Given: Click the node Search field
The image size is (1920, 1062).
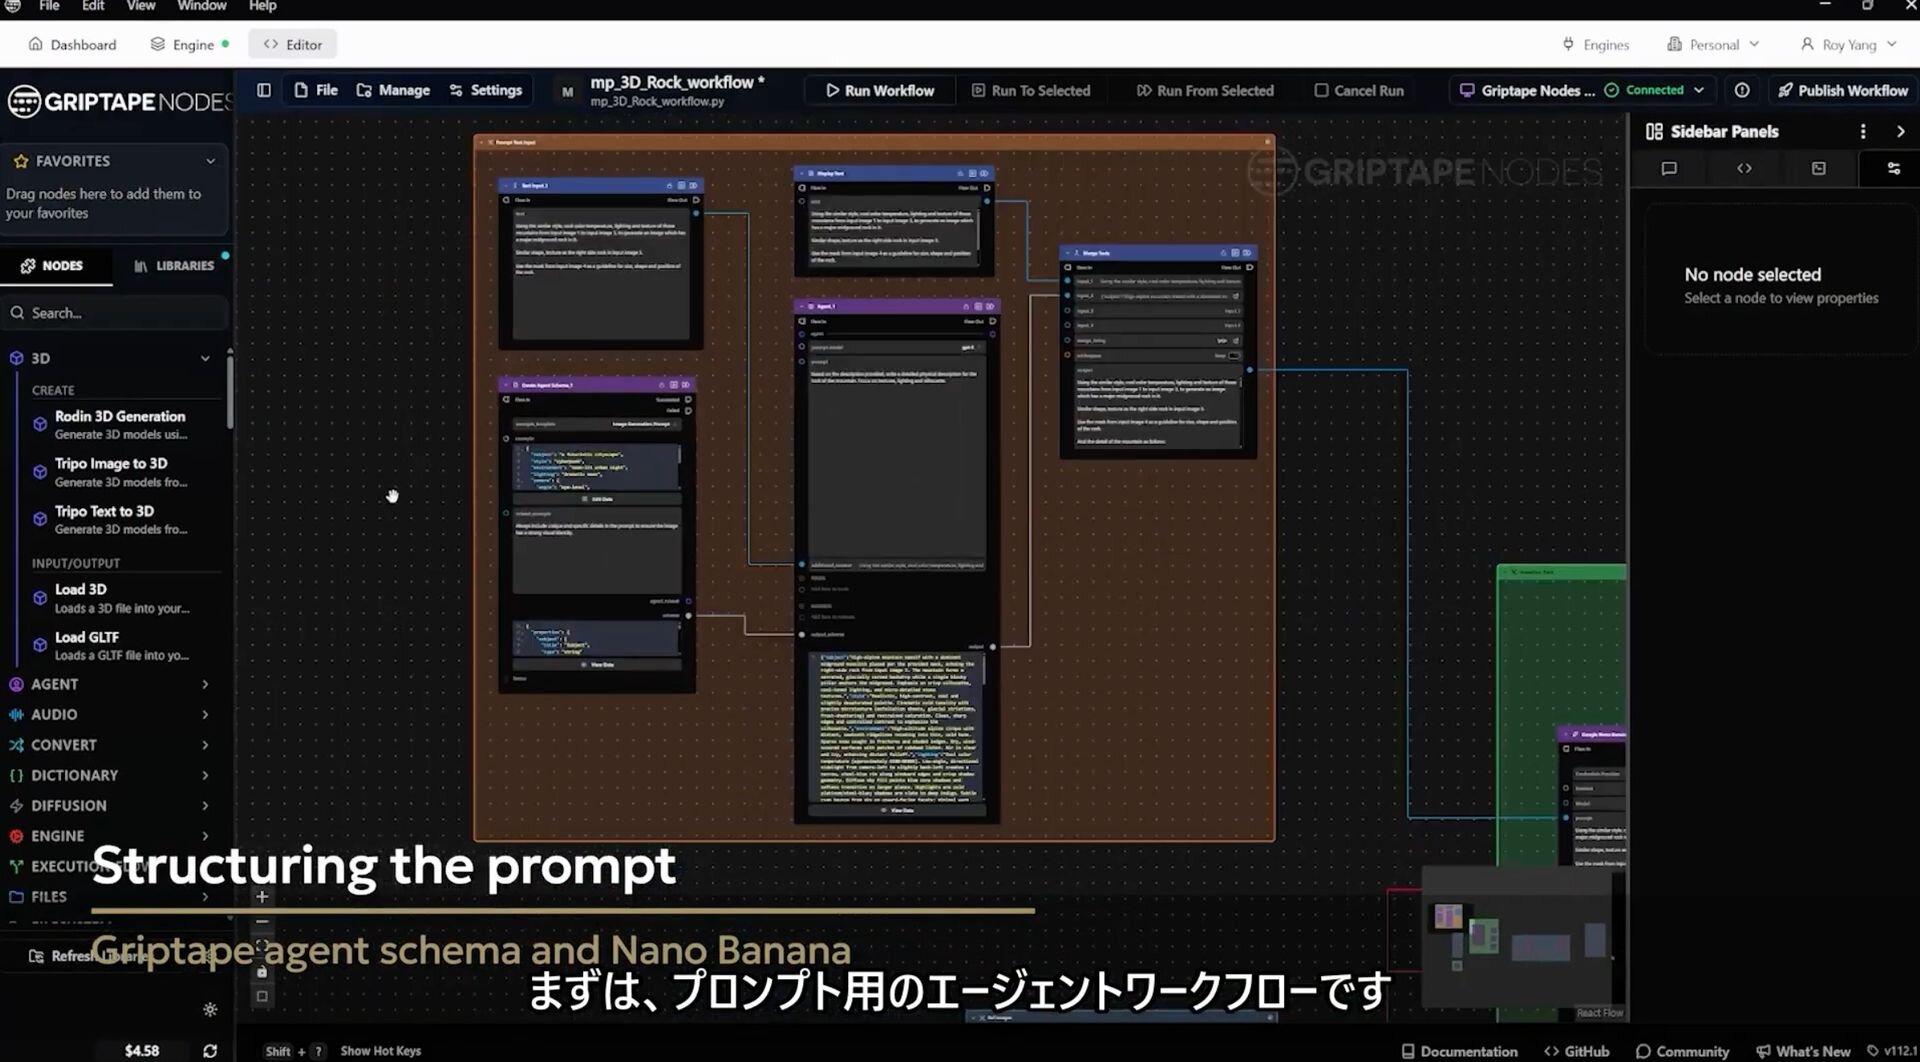Looking at the screenshot, I should tap(115, 313).
